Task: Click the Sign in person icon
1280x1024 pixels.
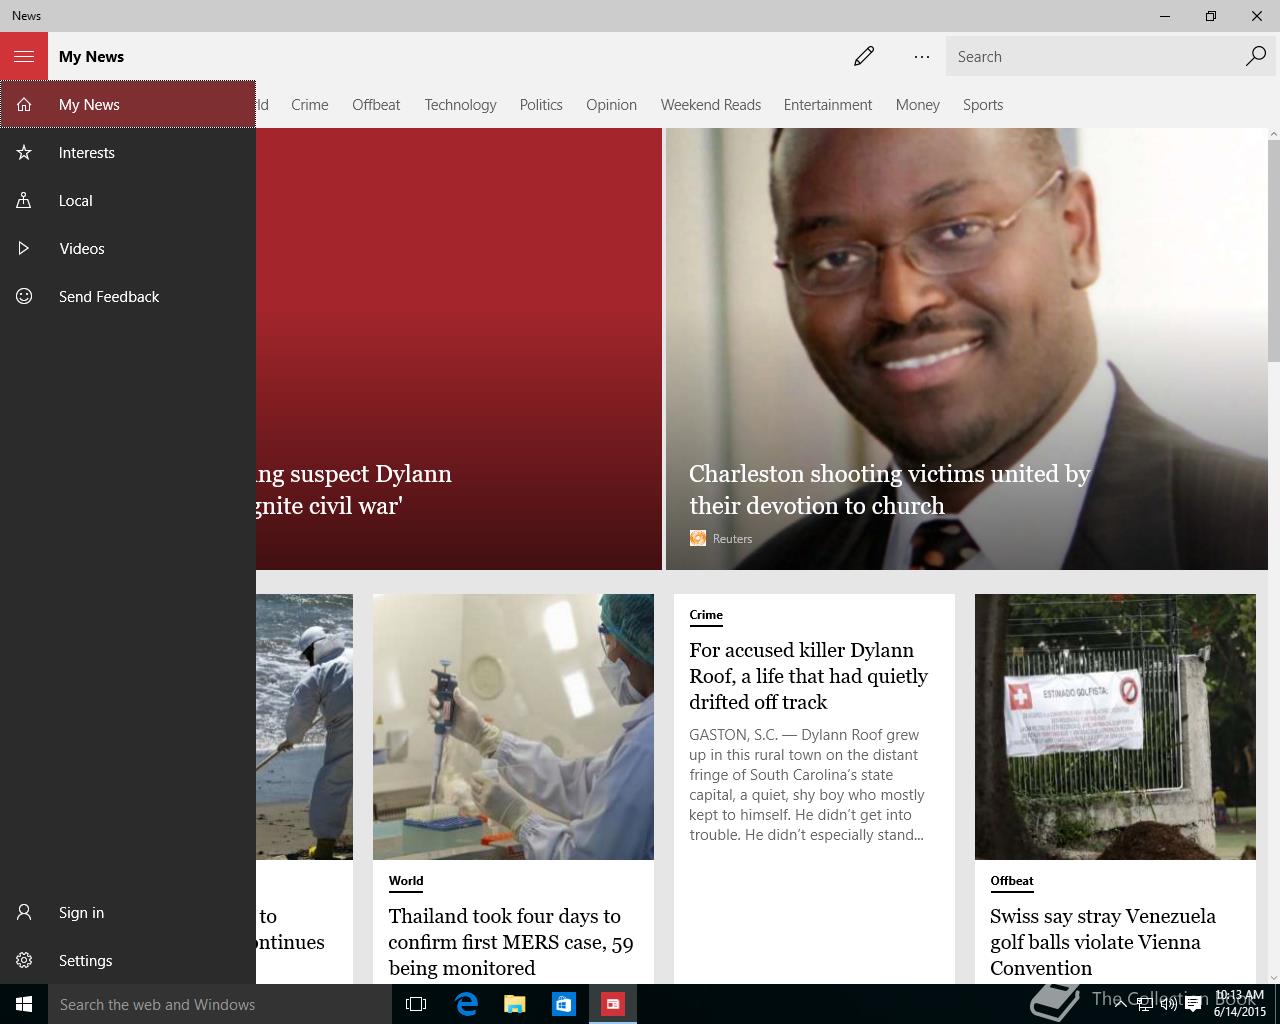Action: pos(24,912)
